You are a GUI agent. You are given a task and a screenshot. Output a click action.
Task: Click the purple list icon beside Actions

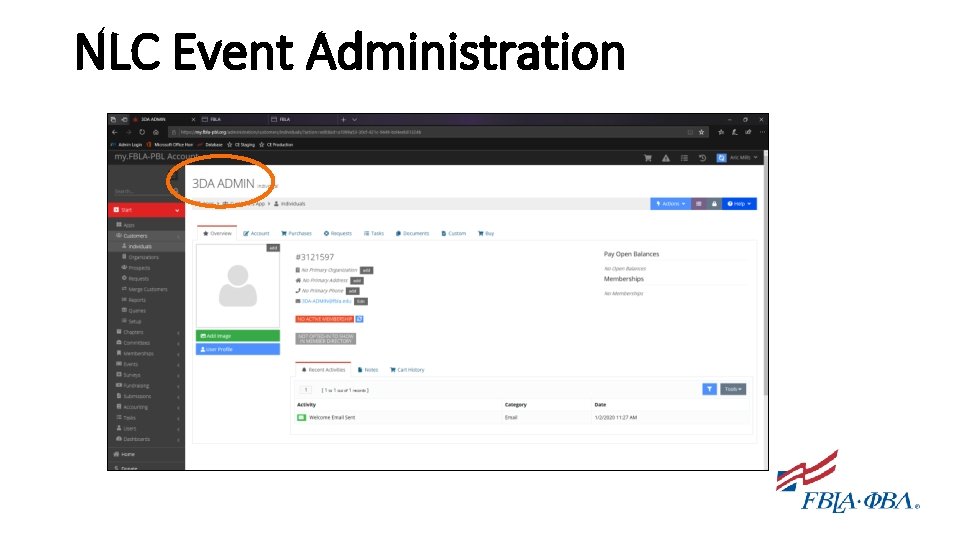click(x=699, y=204)
